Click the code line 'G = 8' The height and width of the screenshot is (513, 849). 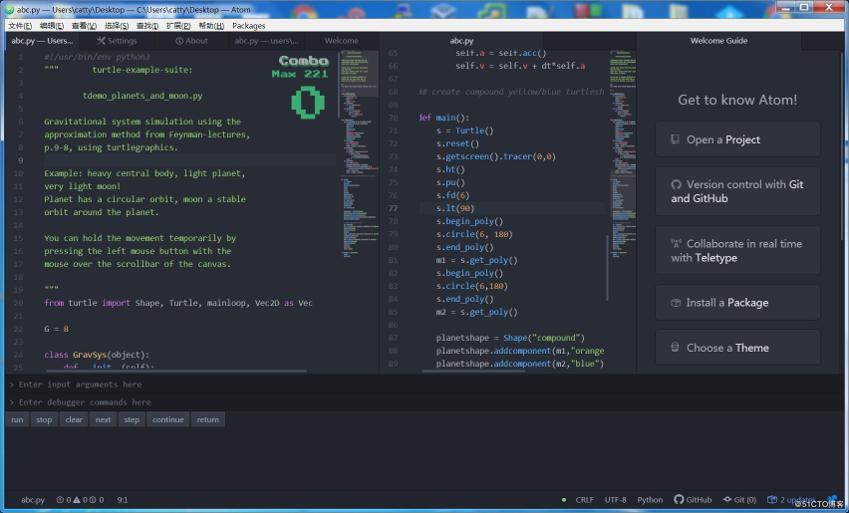point(56,329)
